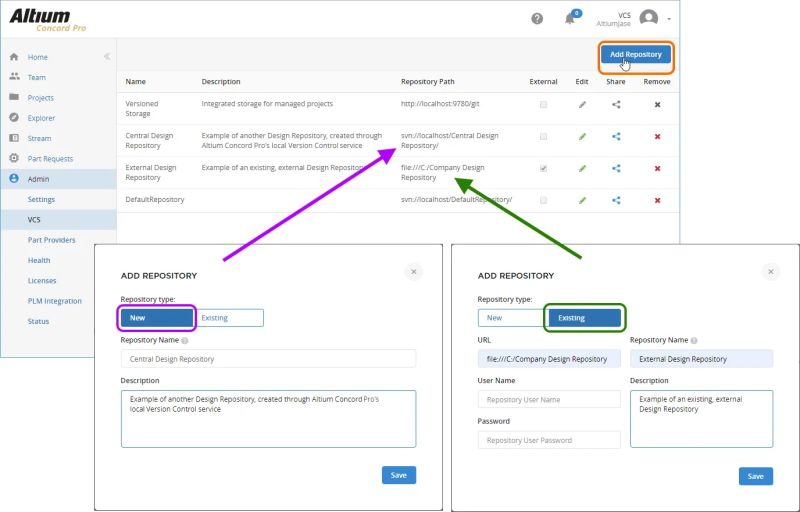This screenshot has width=800, height=512.
Task: Click the Explorer compass icon in the sidebar
Action: pyautogui.click(x=14, y=117)
